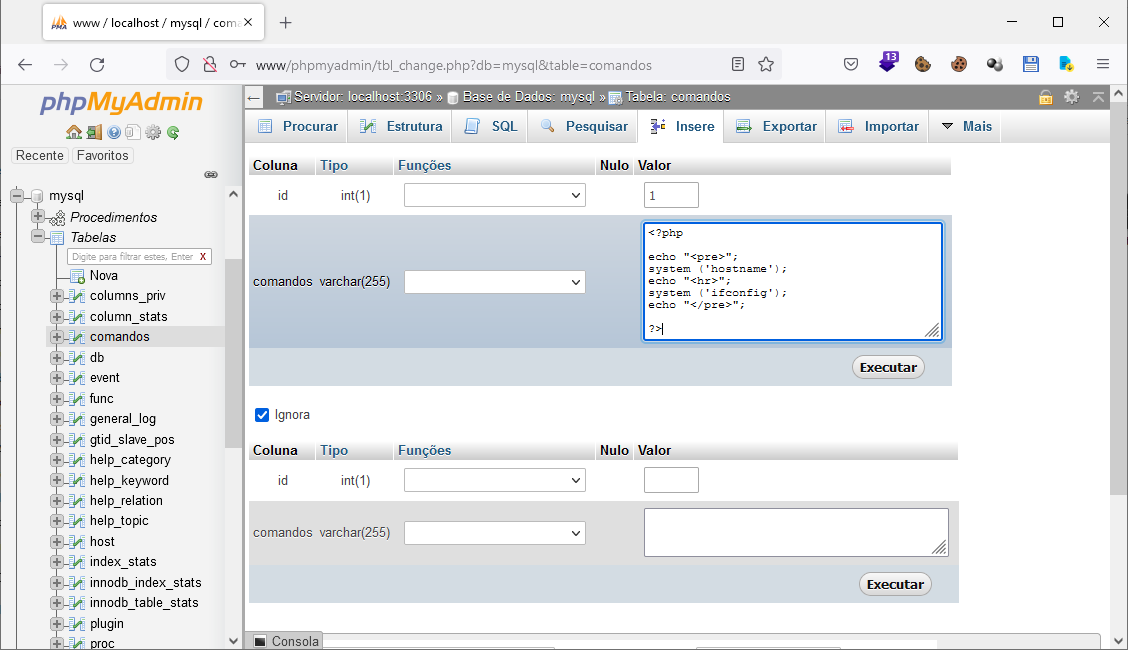The height and width of the screenshot is (650, 1128).
Task: Open a new browser tab
Action: 286,22
